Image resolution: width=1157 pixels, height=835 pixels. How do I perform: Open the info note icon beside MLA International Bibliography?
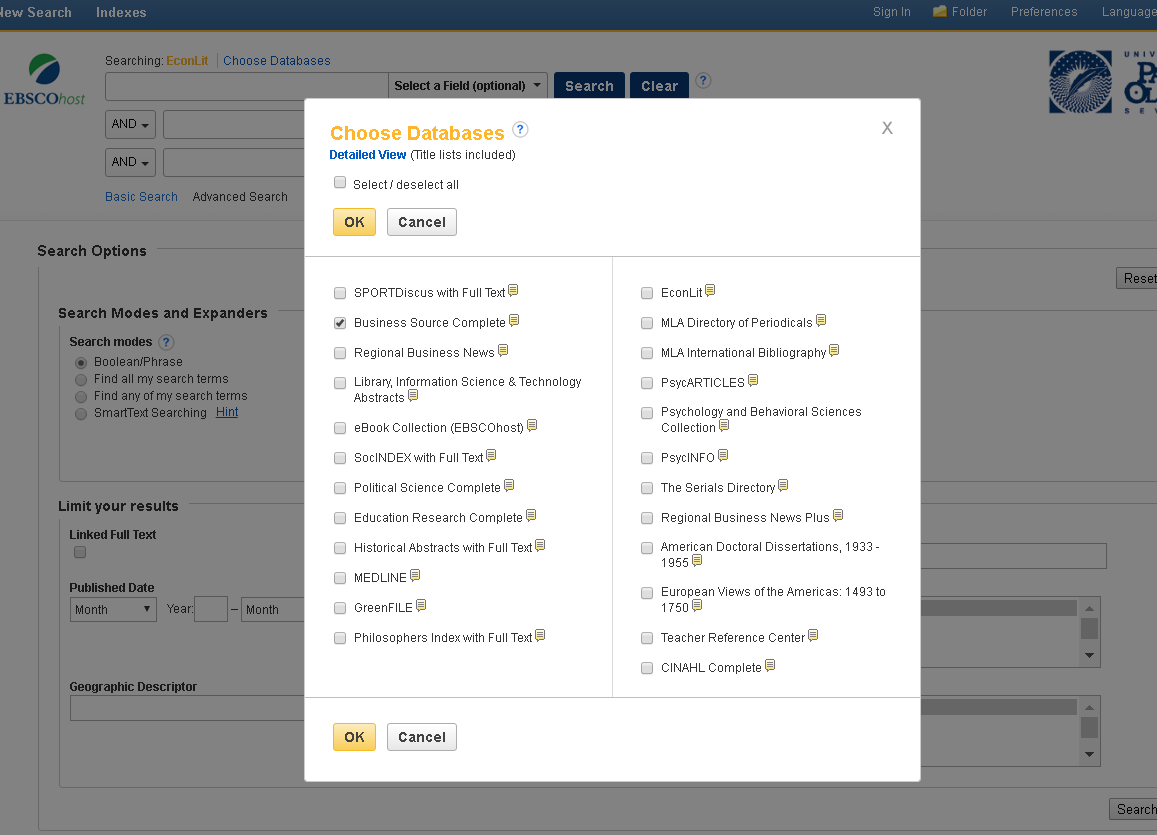[x=834, y=350]
